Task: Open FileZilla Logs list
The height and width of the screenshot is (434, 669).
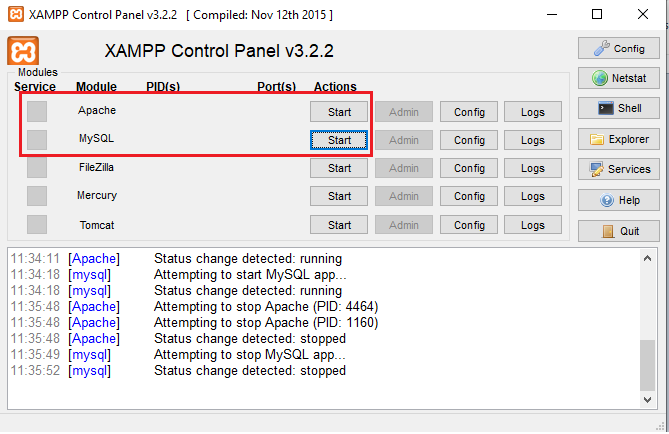Action: coord(532,168)
